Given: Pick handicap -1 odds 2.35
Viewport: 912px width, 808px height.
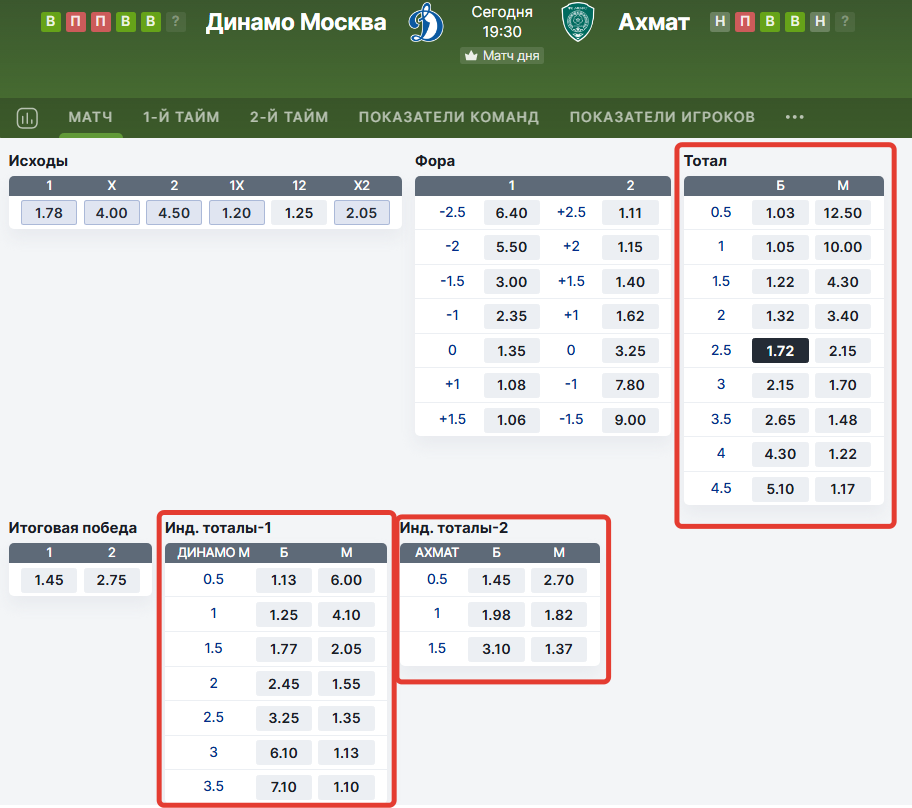Looking at the screenshot, I should [x=512, y=316].
